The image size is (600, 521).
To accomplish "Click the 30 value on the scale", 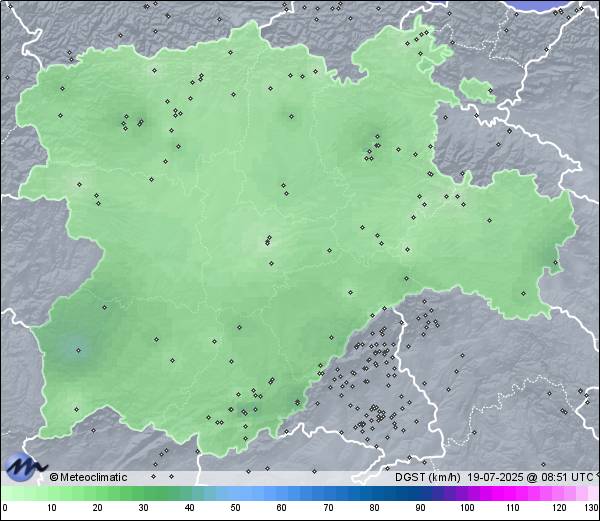I will (143, 508).
